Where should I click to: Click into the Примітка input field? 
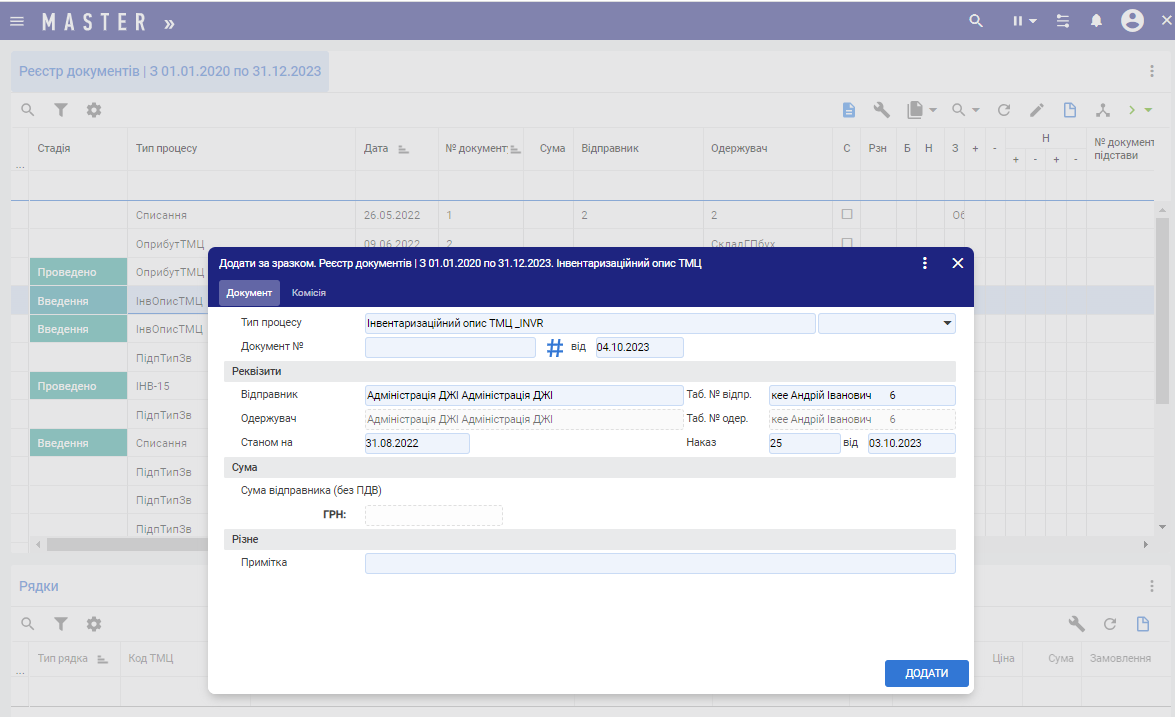point(660,564)
